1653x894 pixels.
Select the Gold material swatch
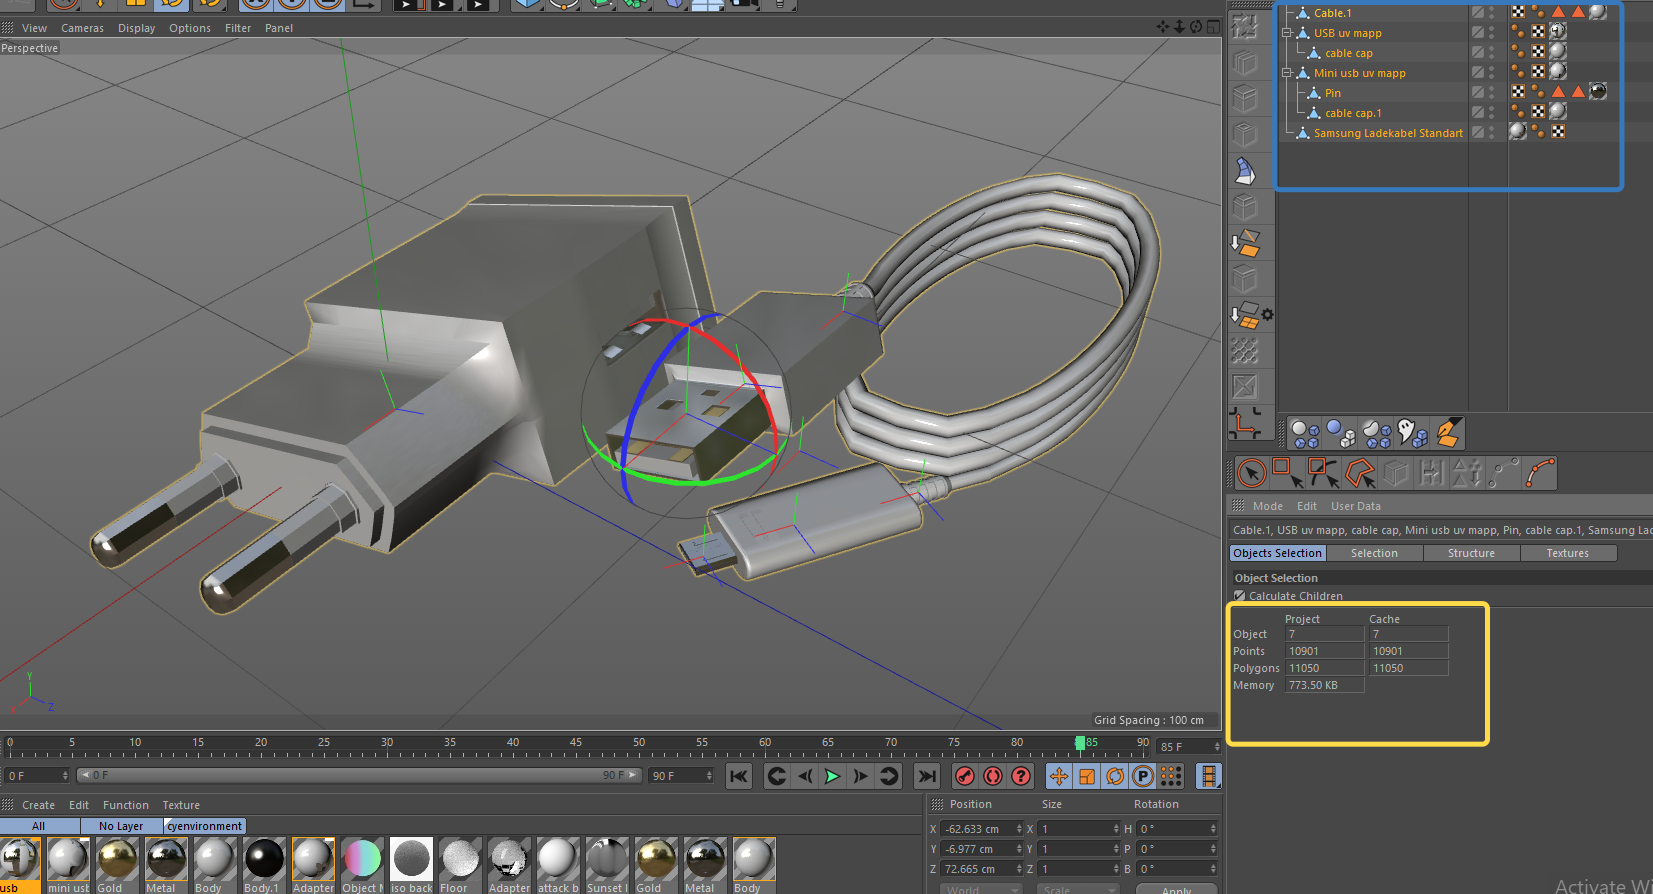pyautogui.click(x=117, y=861)
